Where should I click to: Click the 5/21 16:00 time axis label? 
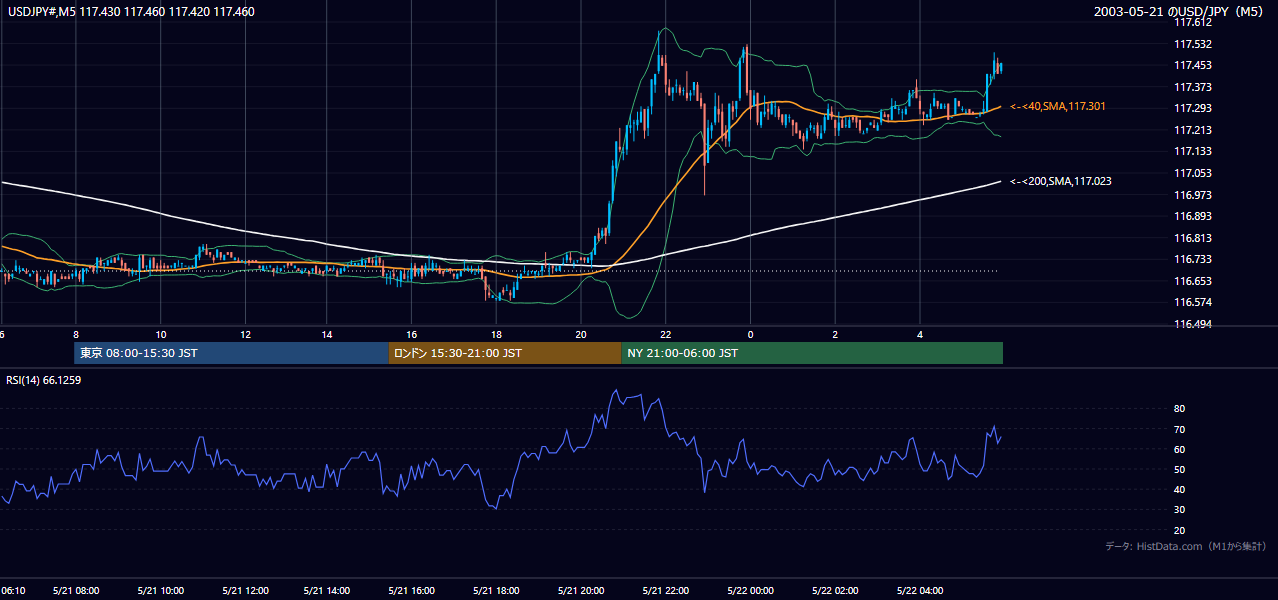[412, 591]
